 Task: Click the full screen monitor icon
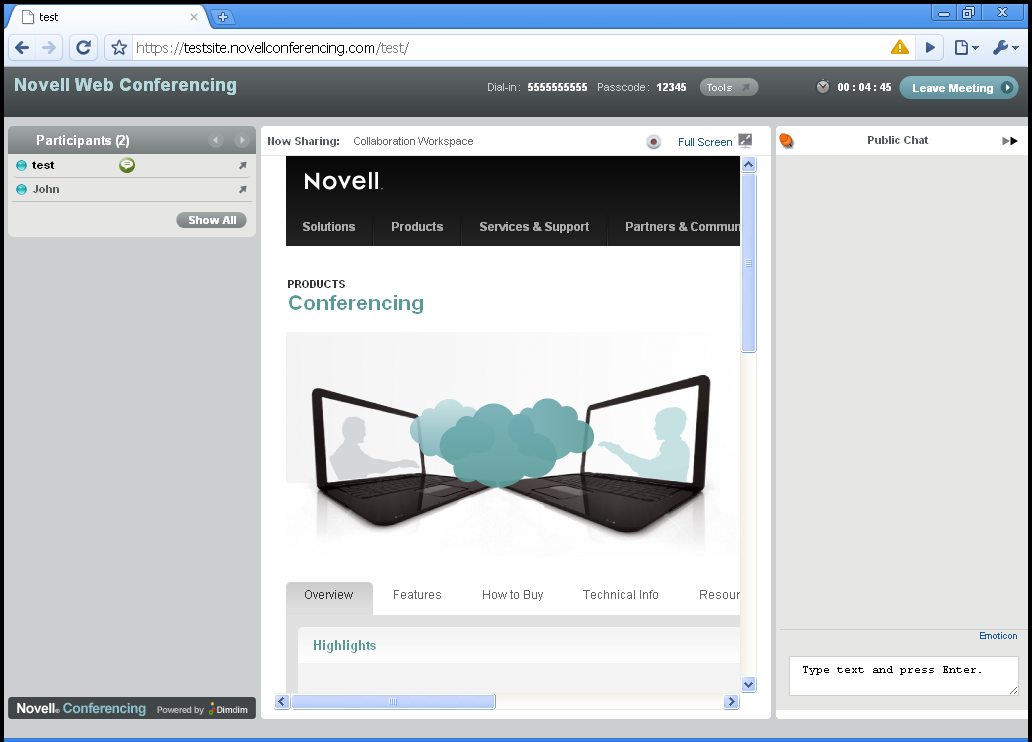point(745,140)
